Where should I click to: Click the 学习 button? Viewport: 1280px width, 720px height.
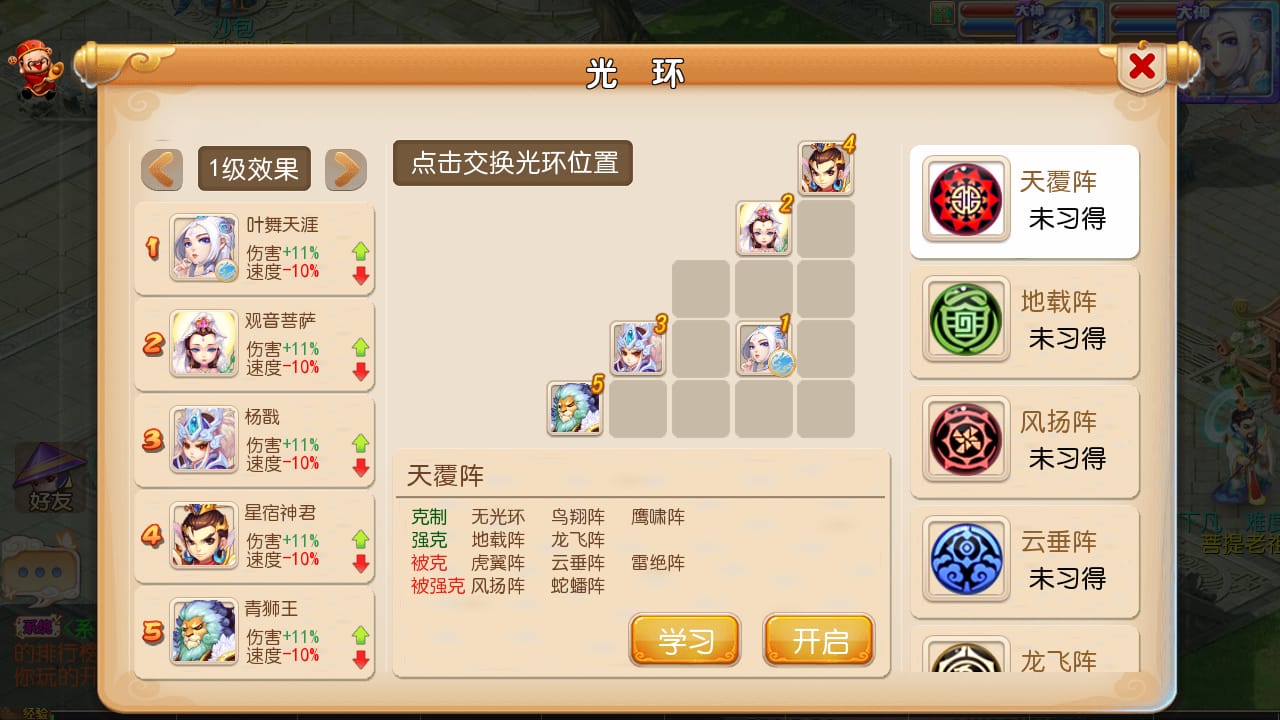coord(685,641)
